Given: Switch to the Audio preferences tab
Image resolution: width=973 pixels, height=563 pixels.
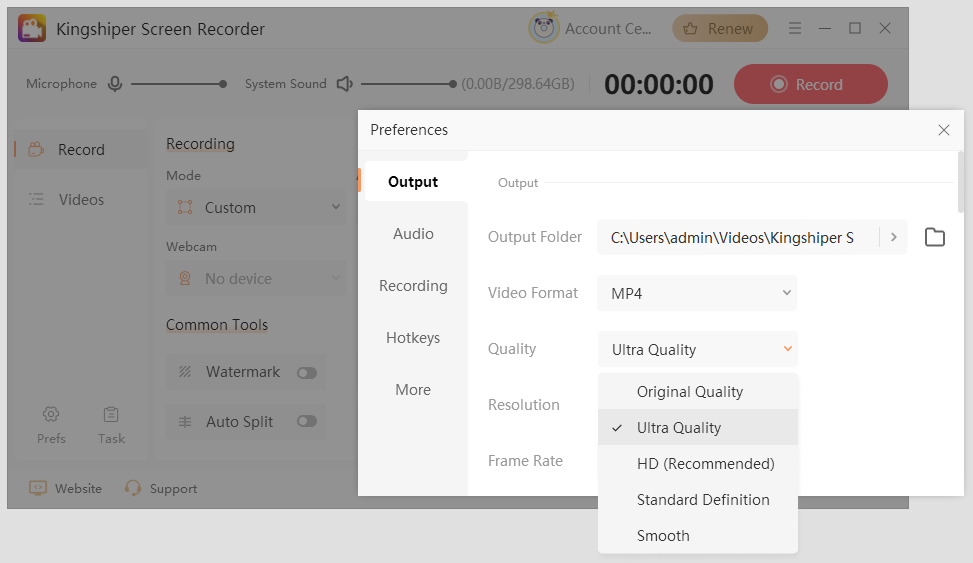Looking at the screenshot, I should click(413, 233).
